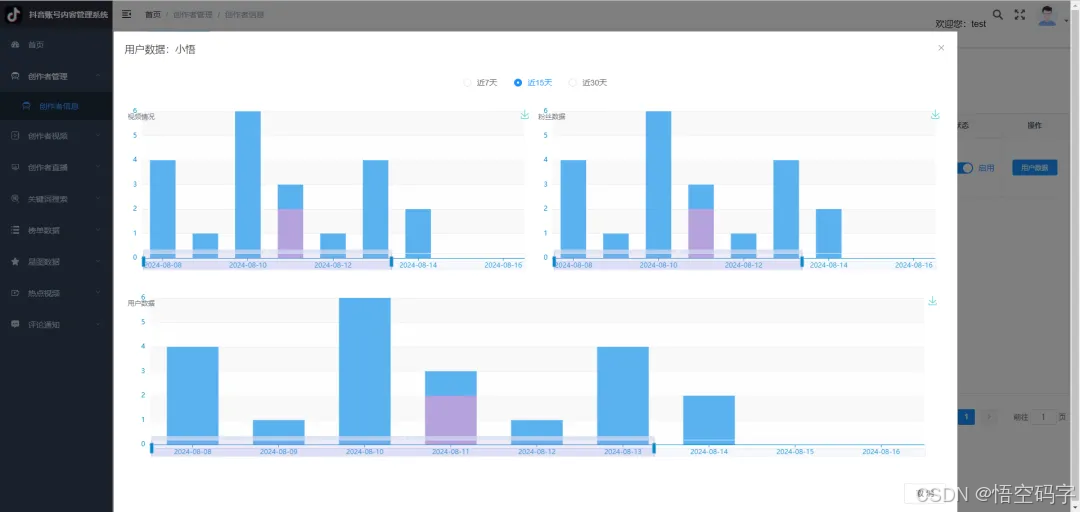Screen dimensions: 1080x512
Task: Click the 评论通知 chat bubble icon
Action: [x=15, y=324]
